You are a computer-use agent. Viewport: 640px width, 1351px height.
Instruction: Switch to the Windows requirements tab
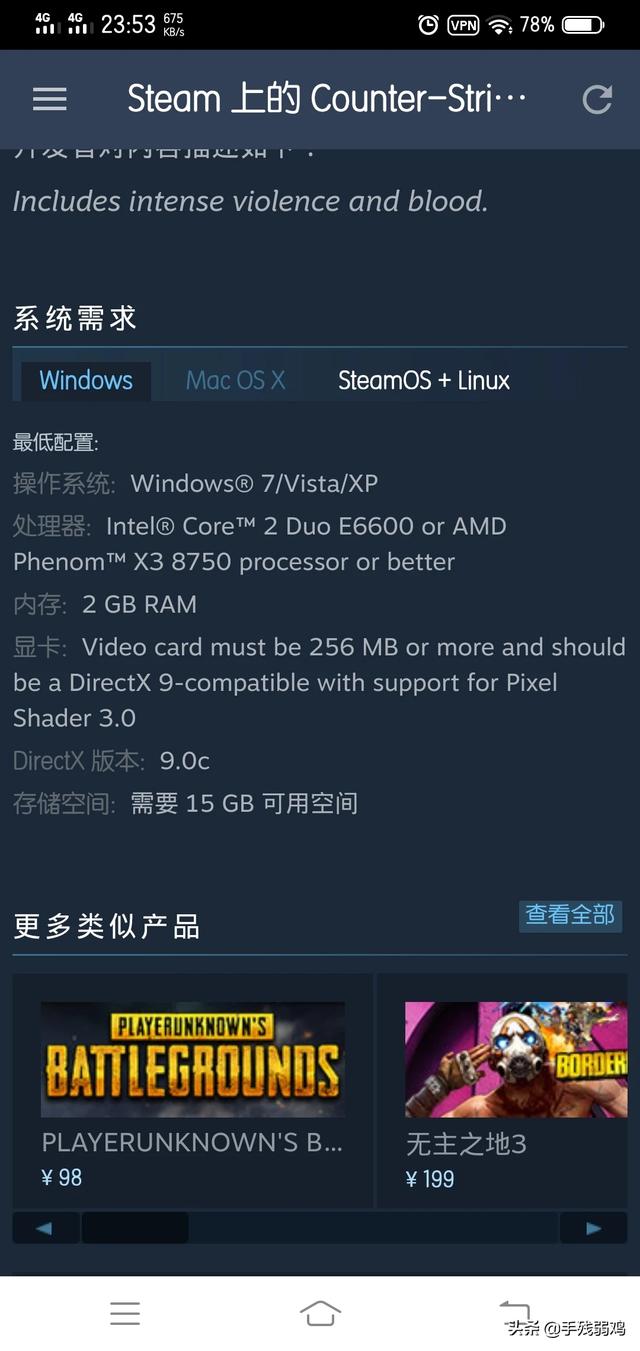click(86, 380)
